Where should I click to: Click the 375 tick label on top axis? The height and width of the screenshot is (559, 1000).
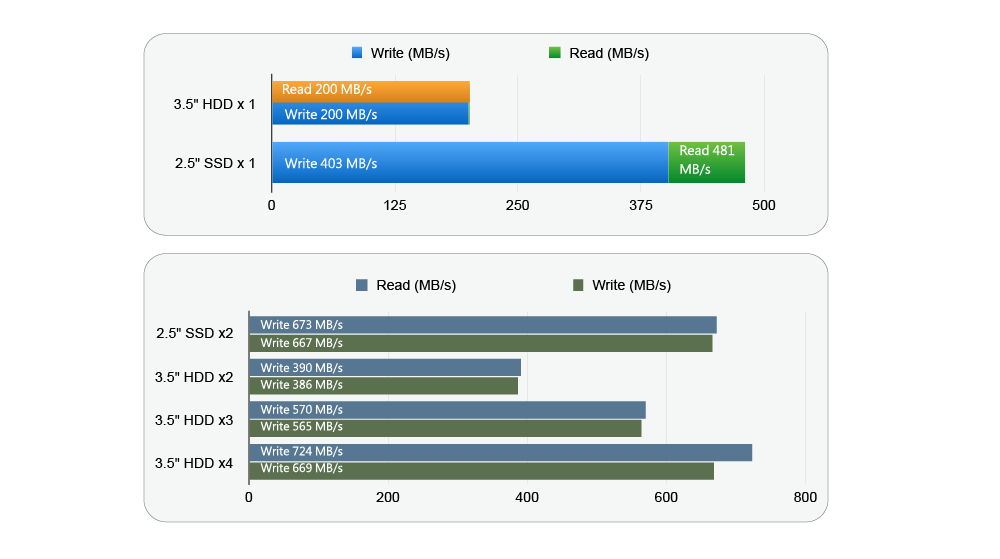[641, 205]
